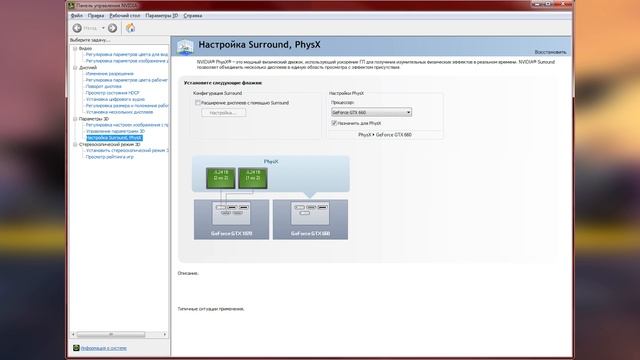Open Поворот дисплея task
This screenshot has width=640, height=360.
point(104,87)
